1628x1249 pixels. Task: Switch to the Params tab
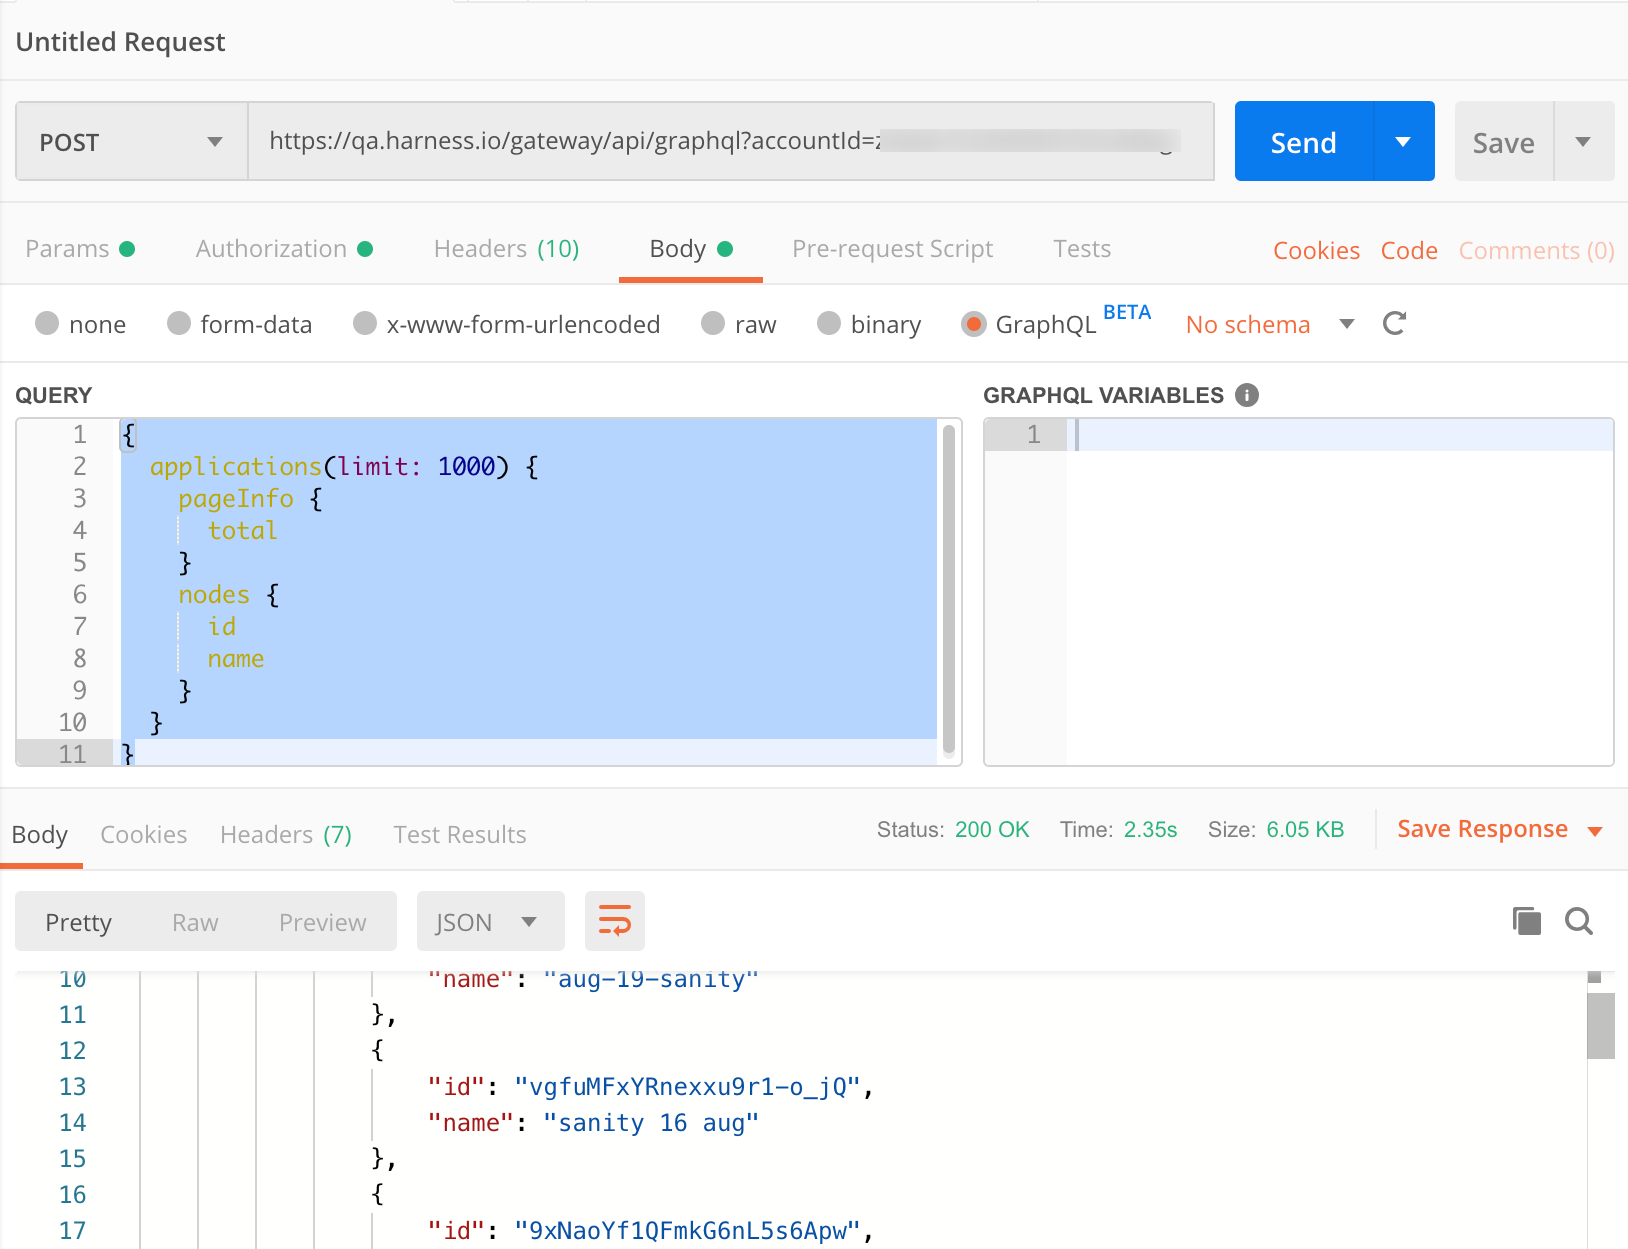click(x=80, y=248)
